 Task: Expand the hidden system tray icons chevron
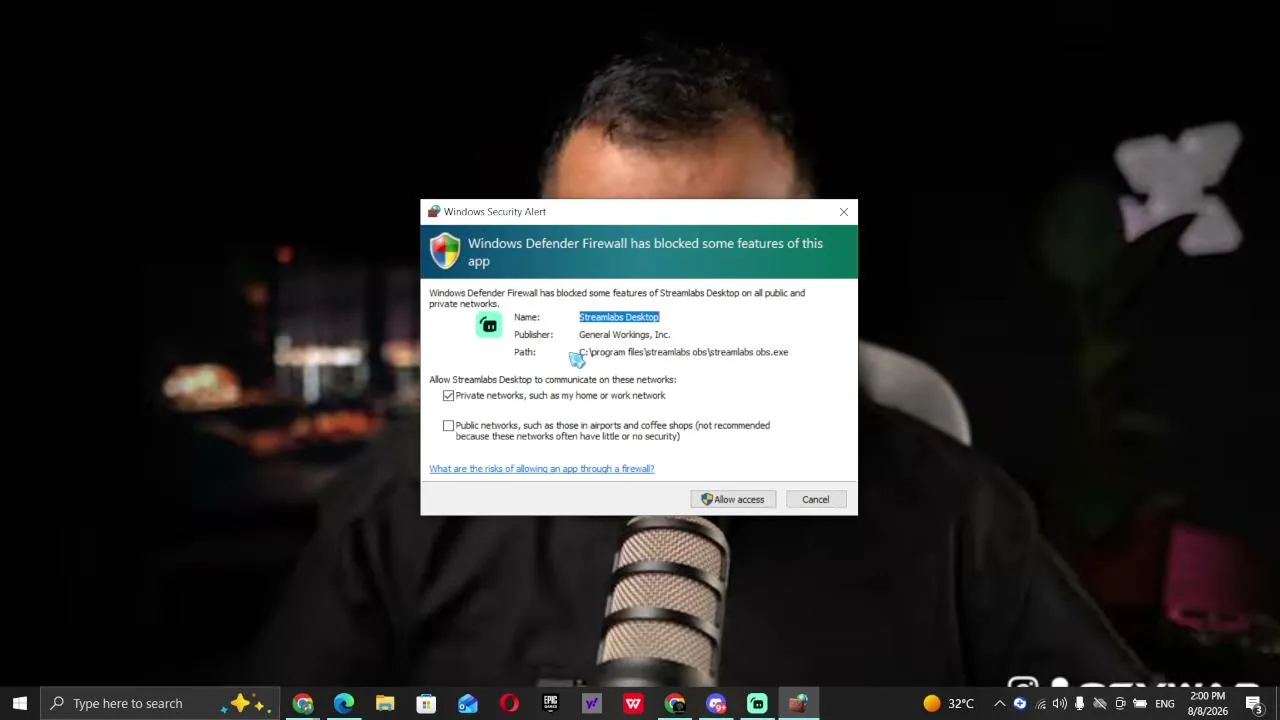(x=999, y=704)
